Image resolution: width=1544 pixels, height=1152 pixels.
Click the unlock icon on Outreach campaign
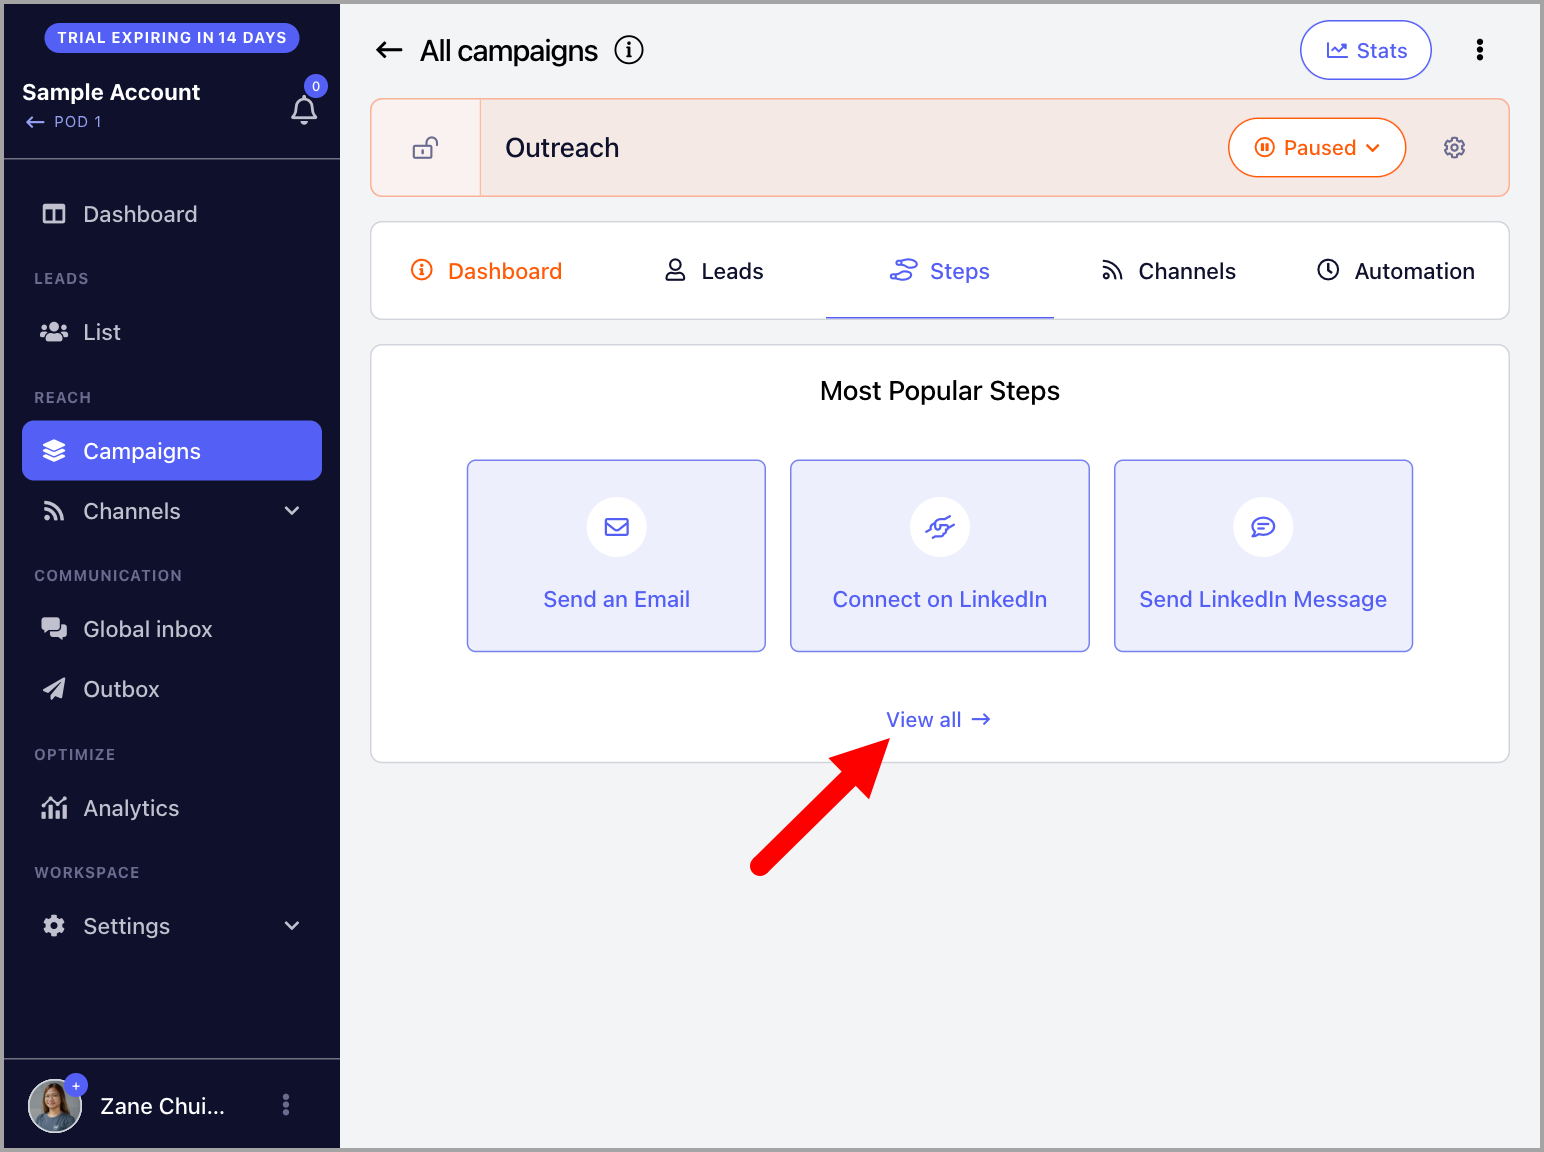pos(425,148)
